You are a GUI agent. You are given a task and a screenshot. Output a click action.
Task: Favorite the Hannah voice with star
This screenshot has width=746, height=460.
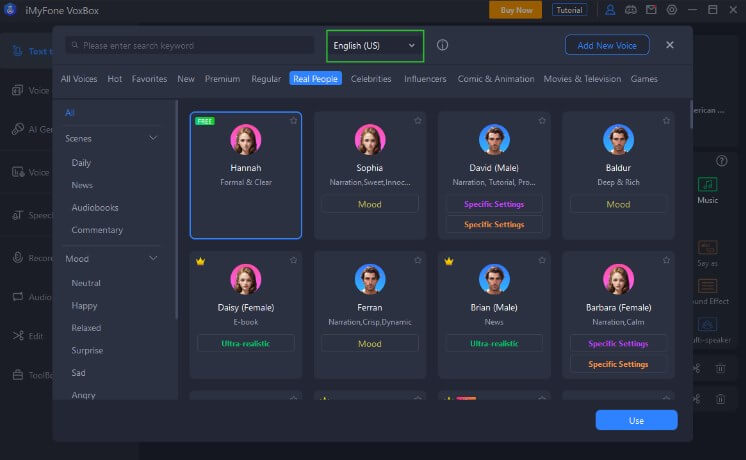point(294,121)
